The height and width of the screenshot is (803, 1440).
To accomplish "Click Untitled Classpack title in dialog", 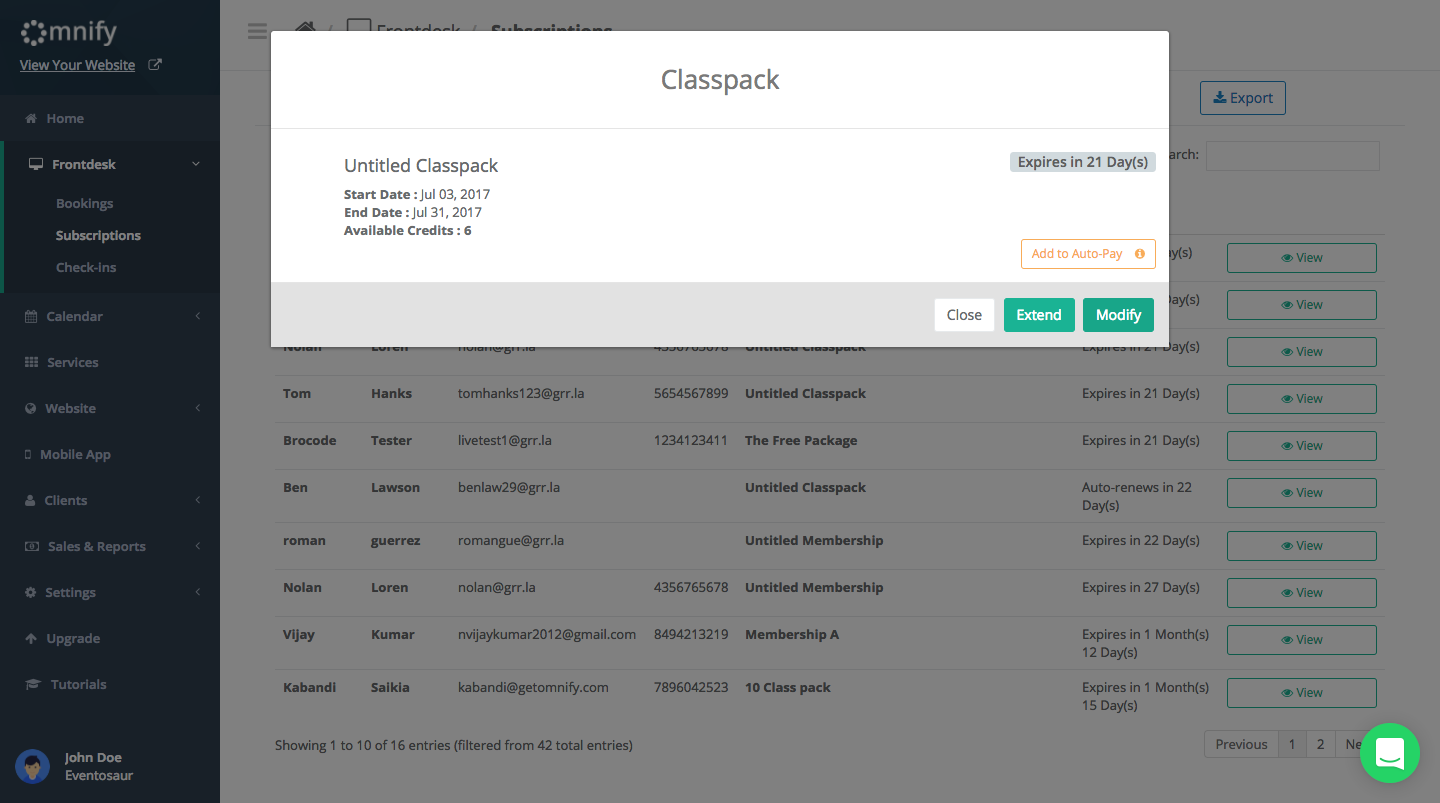I will click(x=421, y=165).
